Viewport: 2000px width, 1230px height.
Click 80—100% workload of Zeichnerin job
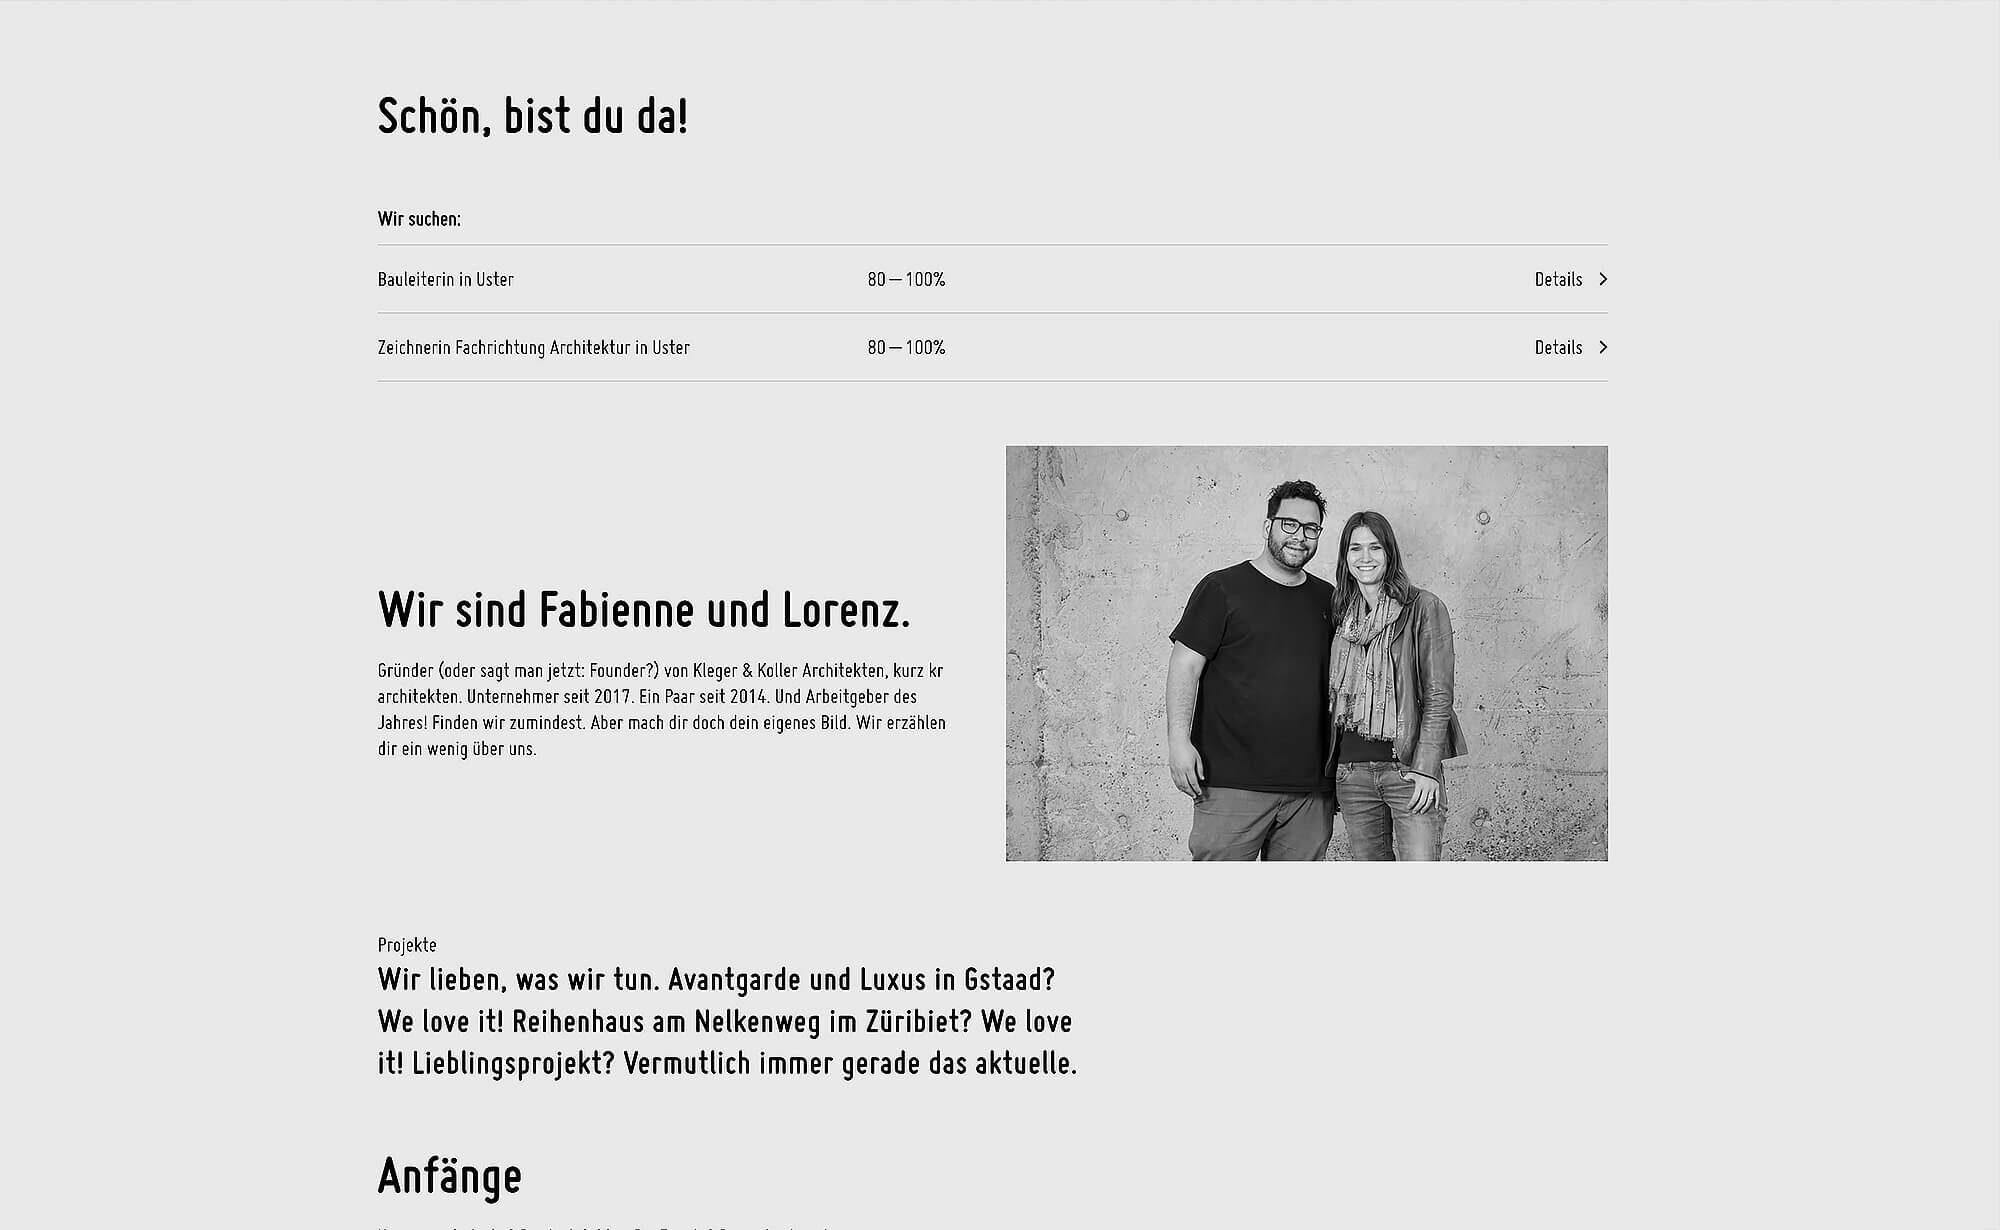point(906,347)
